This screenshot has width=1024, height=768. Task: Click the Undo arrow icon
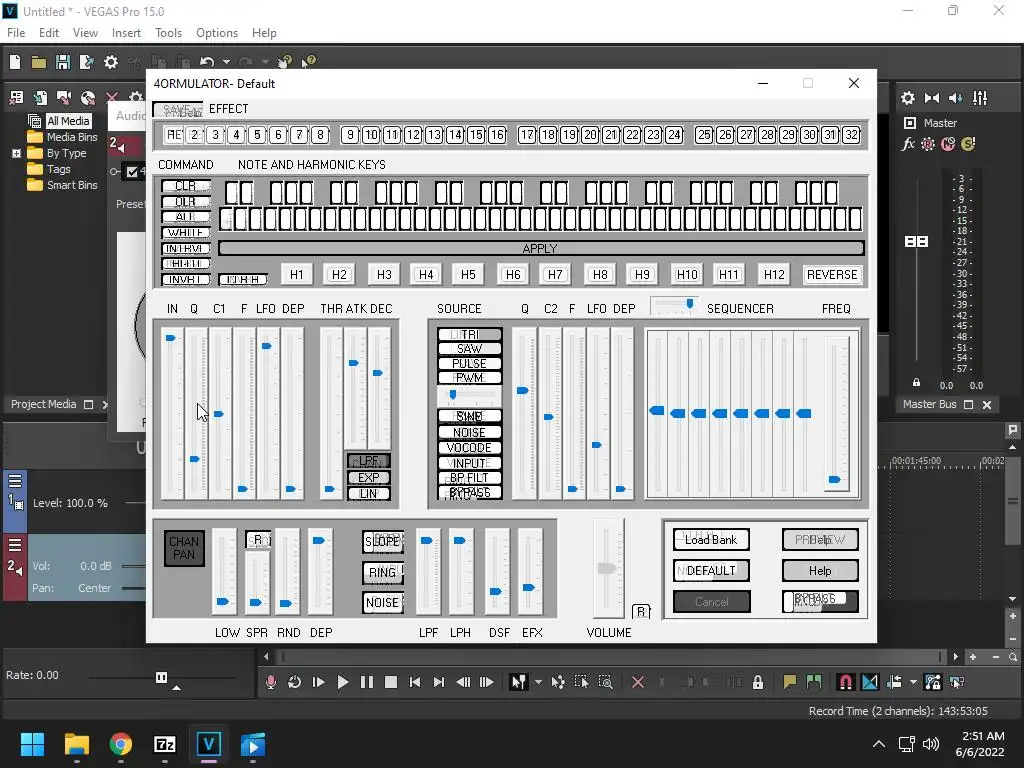(x=207, y=62)
